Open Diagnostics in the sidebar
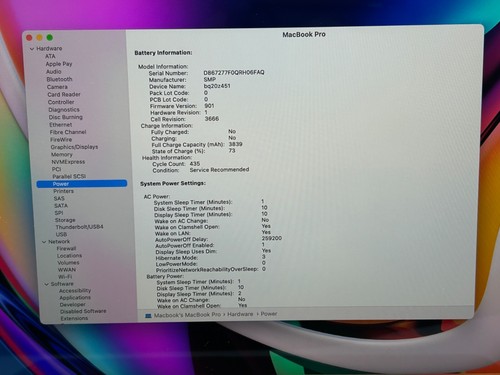Screen dimensions: 500x375 pos(64,109)
